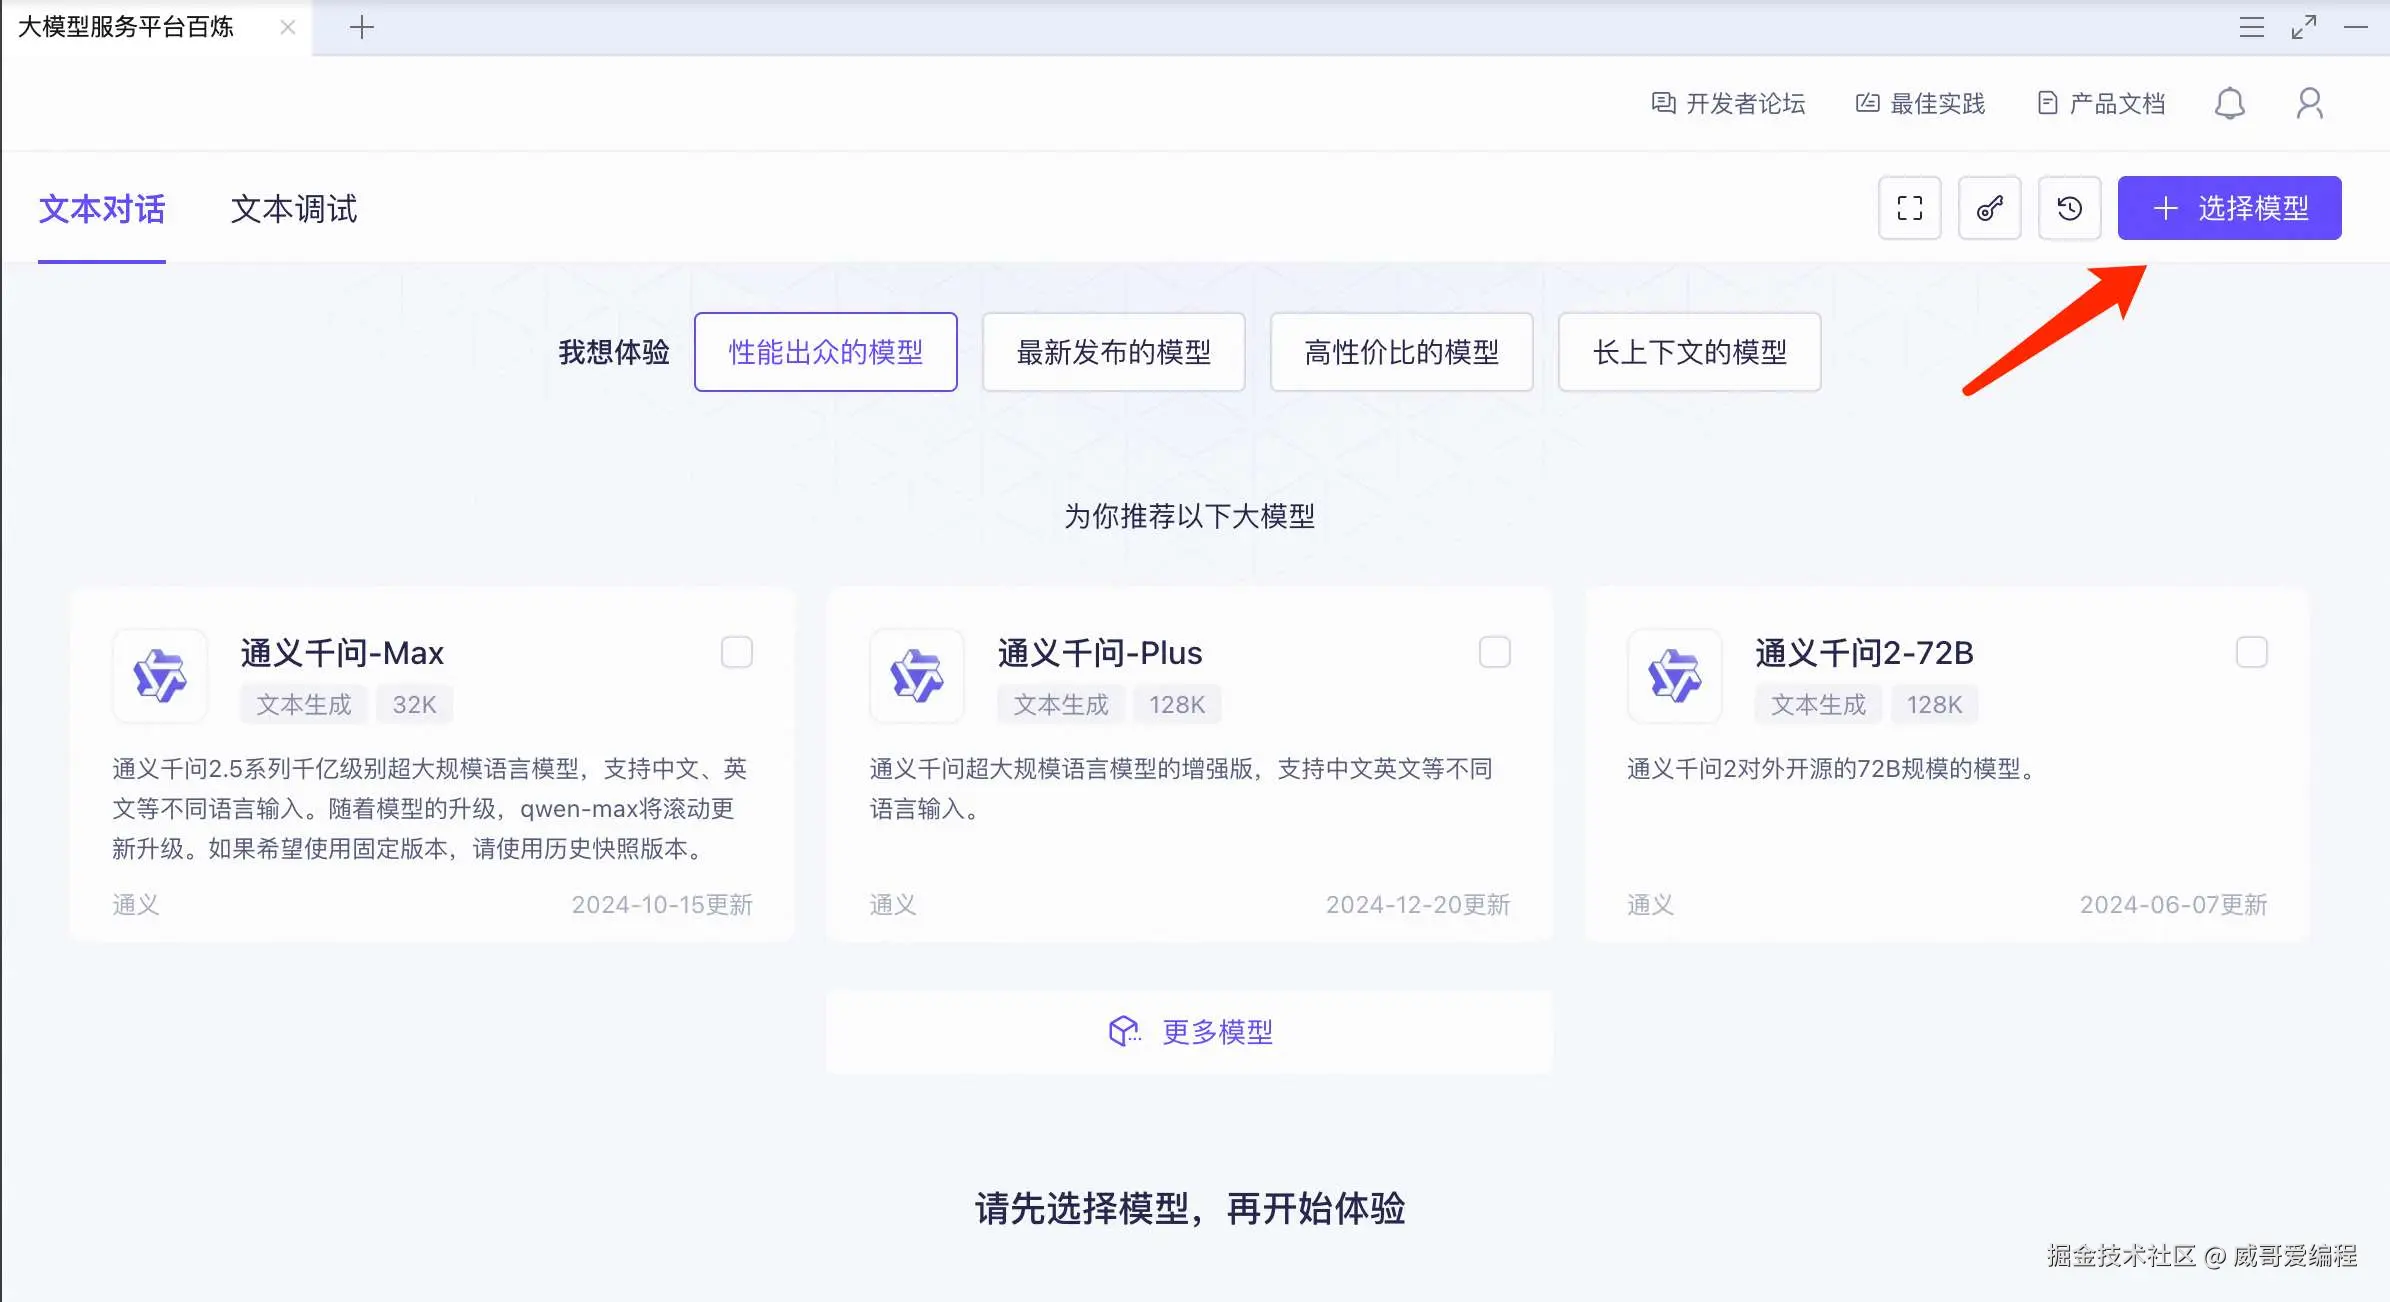Select the 文本对话 tab
This screenshot has width=2390, height=1302.
pos(102,209)
